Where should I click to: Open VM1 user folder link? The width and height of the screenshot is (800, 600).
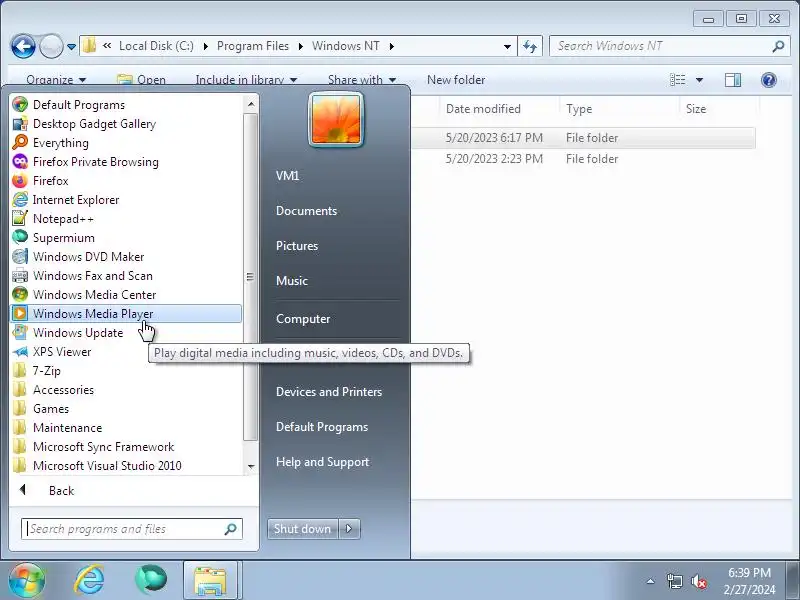tap(287, 176)
